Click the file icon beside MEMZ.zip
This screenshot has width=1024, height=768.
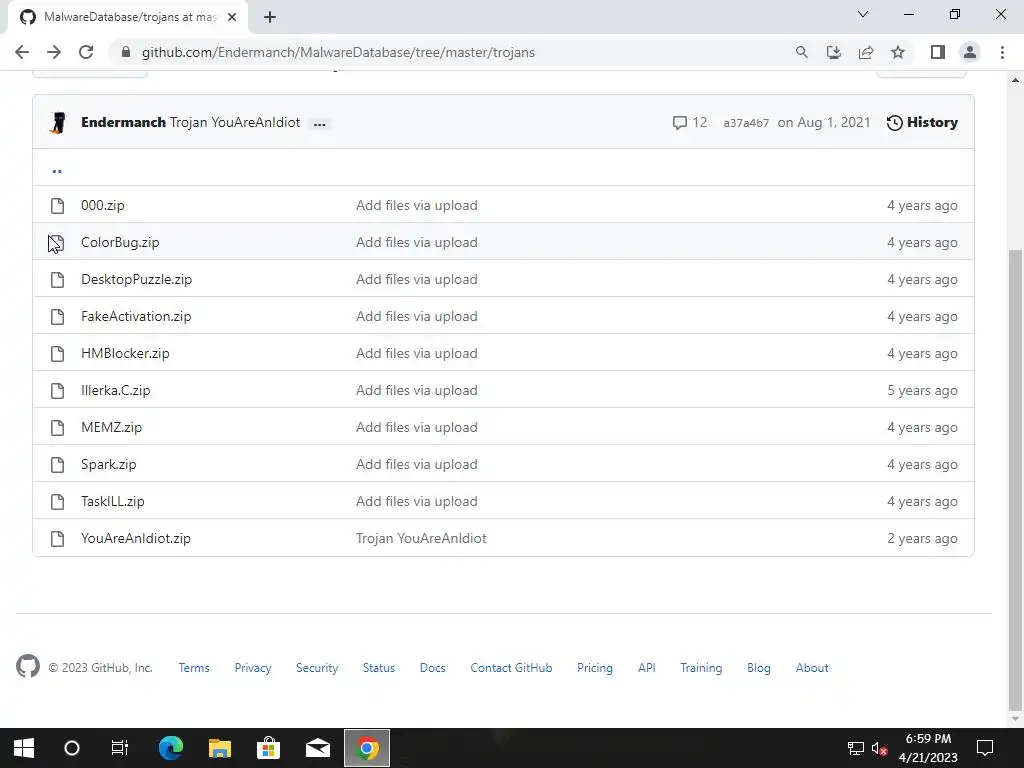tap(57, 428)
